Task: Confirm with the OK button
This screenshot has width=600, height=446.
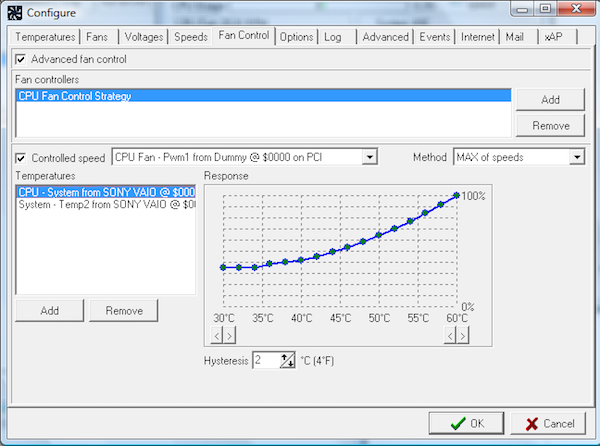Action: [x=466, y=423]
